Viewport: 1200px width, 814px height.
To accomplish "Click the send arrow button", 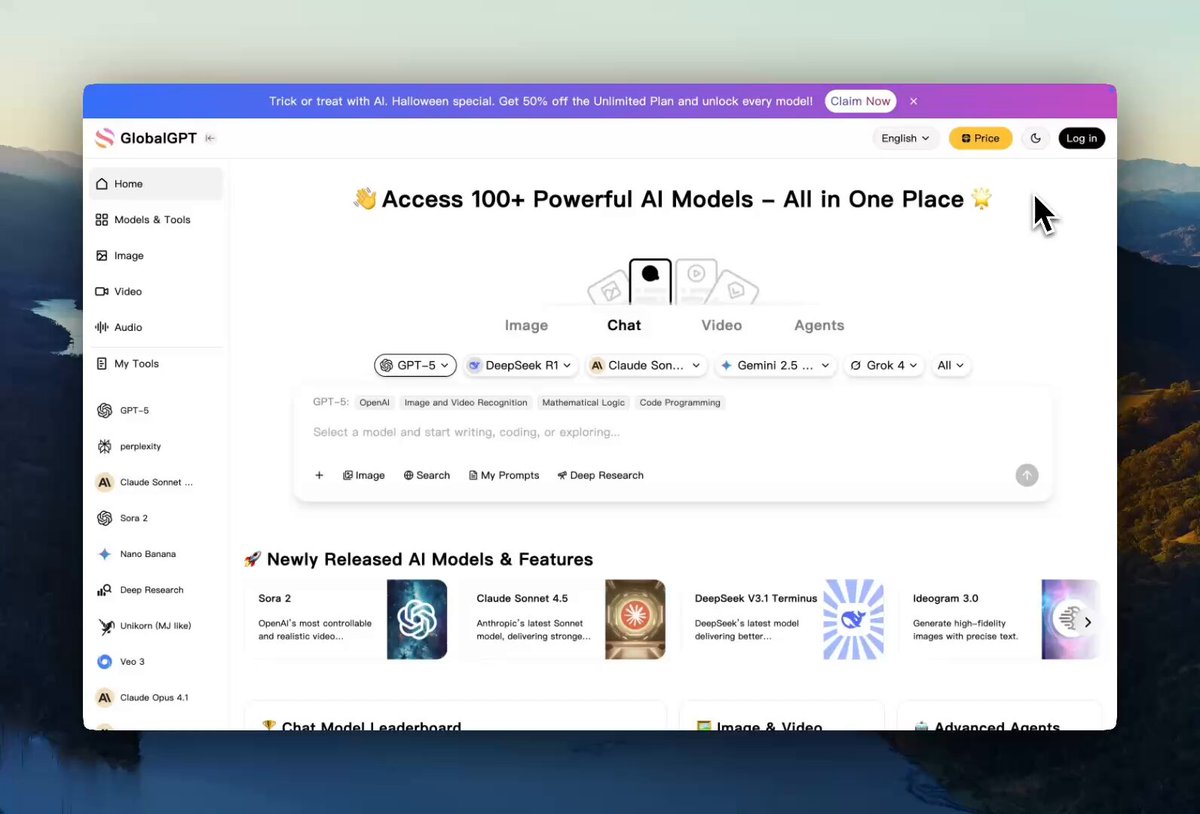I will (x=1027, y=476).
